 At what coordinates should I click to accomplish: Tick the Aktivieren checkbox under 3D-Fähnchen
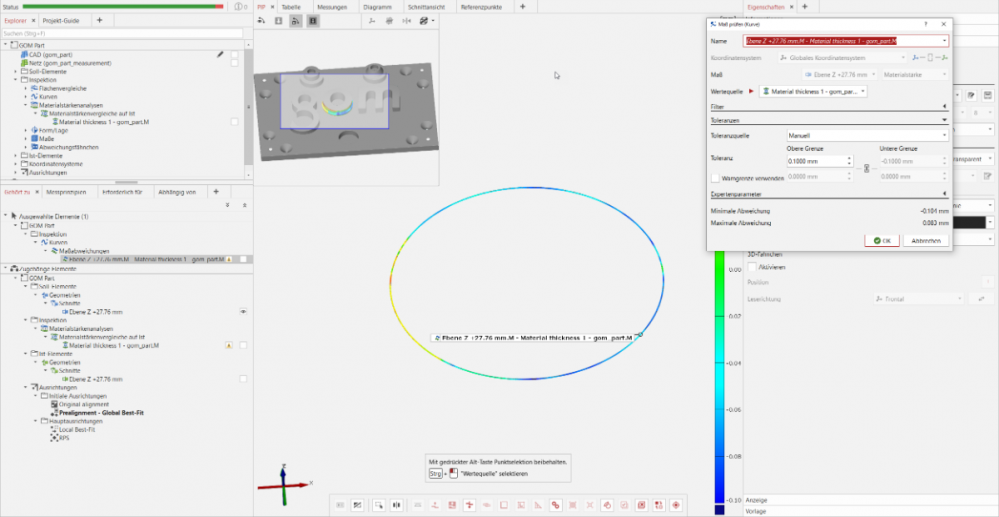click(752, 268)
